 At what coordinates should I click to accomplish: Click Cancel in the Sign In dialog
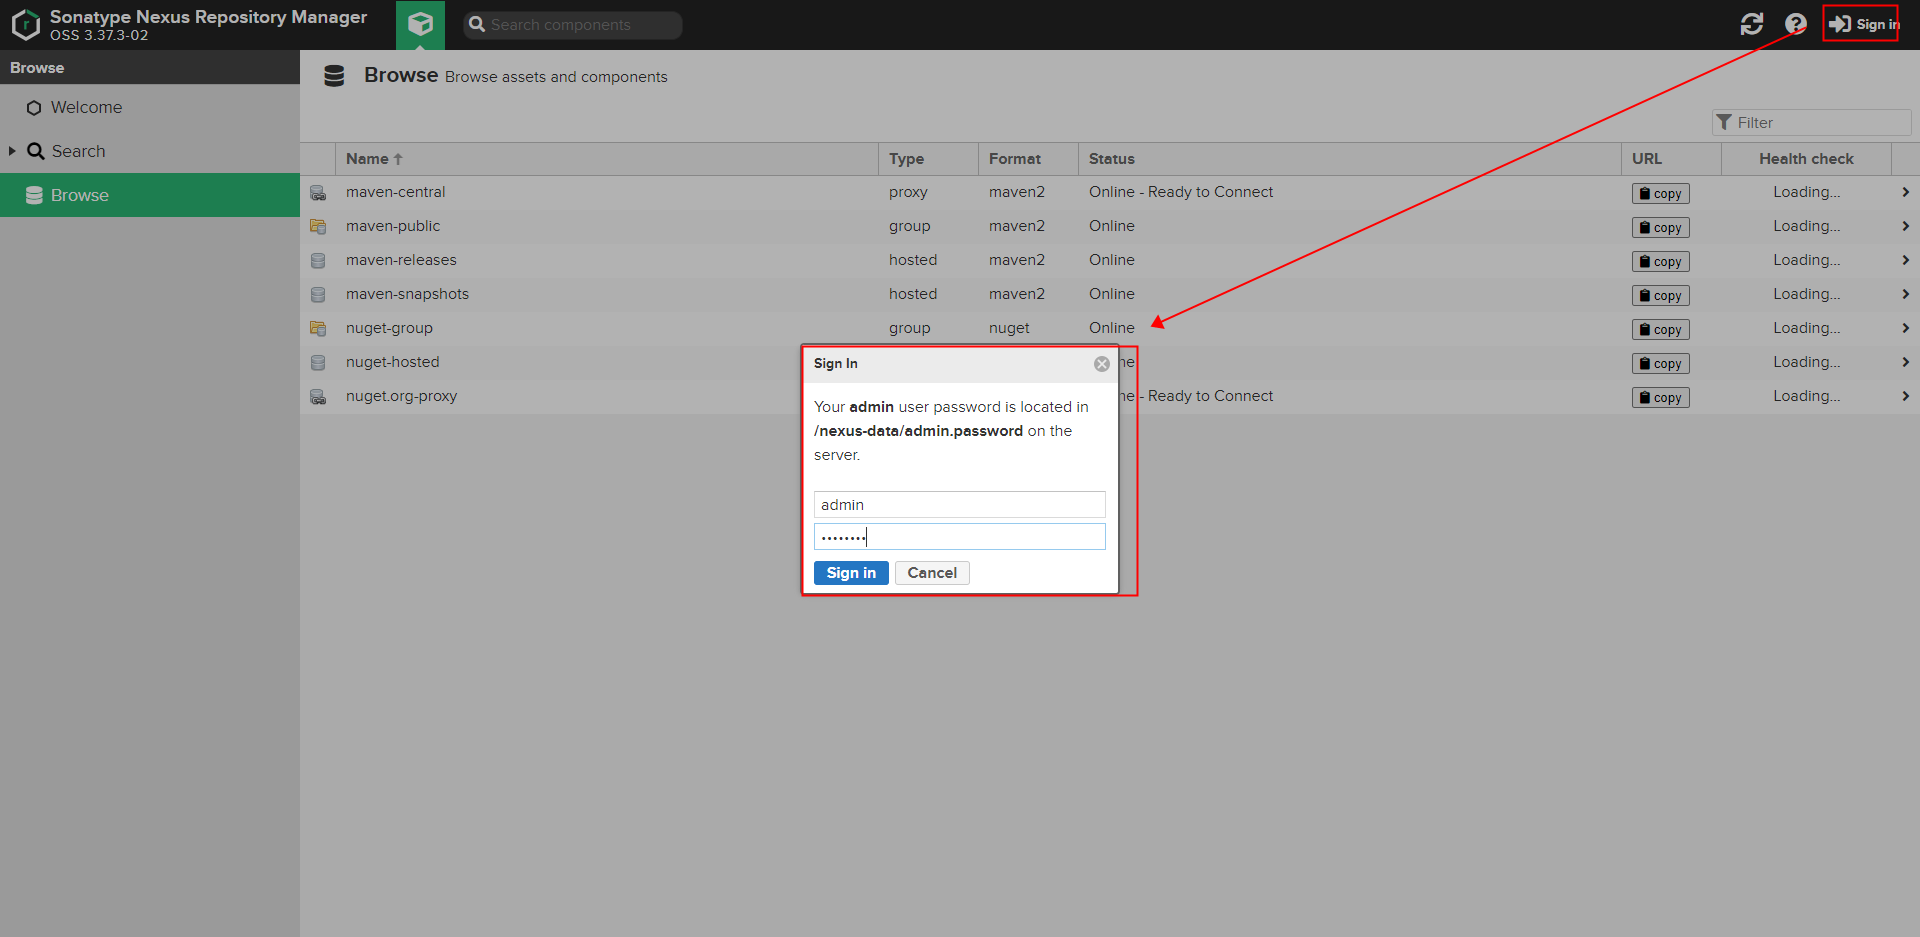[932, 573]
